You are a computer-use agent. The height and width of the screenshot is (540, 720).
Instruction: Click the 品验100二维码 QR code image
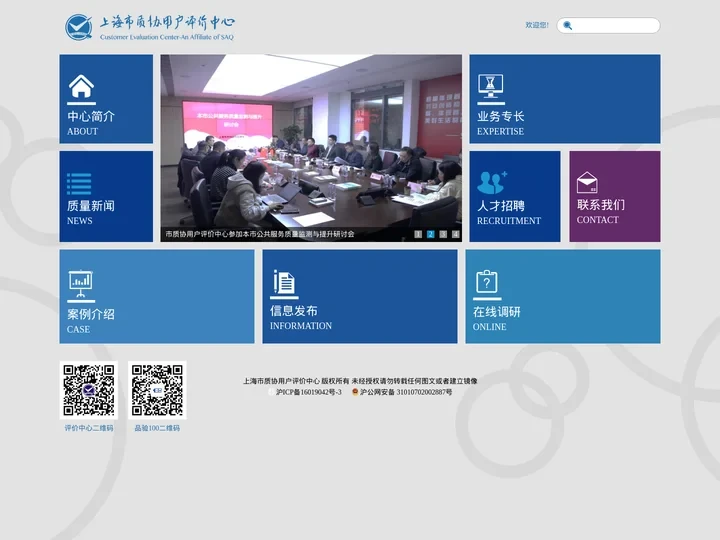click(x=157, y=390)
